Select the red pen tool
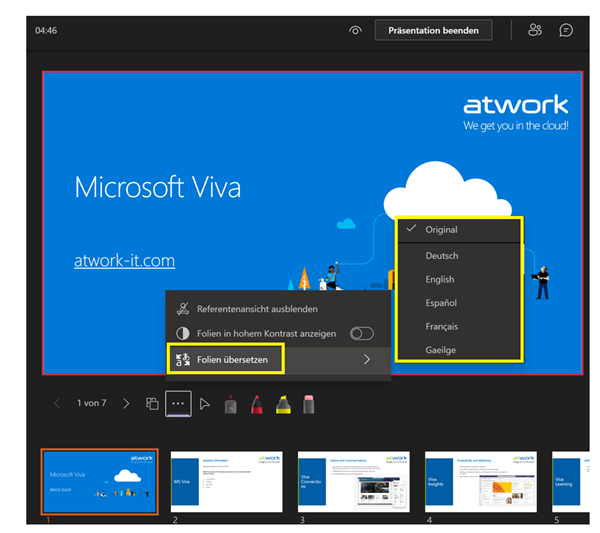Image resolution: width=600 pixels, height=533 pixels. point(257,404)
